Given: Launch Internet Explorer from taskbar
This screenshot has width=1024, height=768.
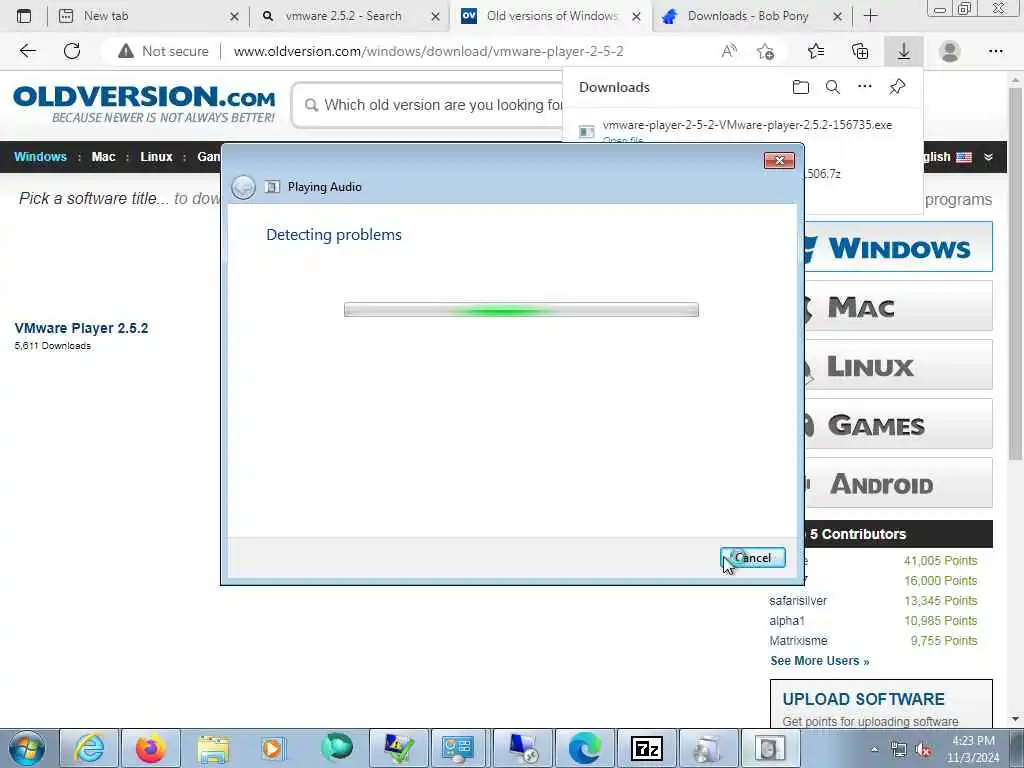Looking at the screenshot, I should (89, 748).
